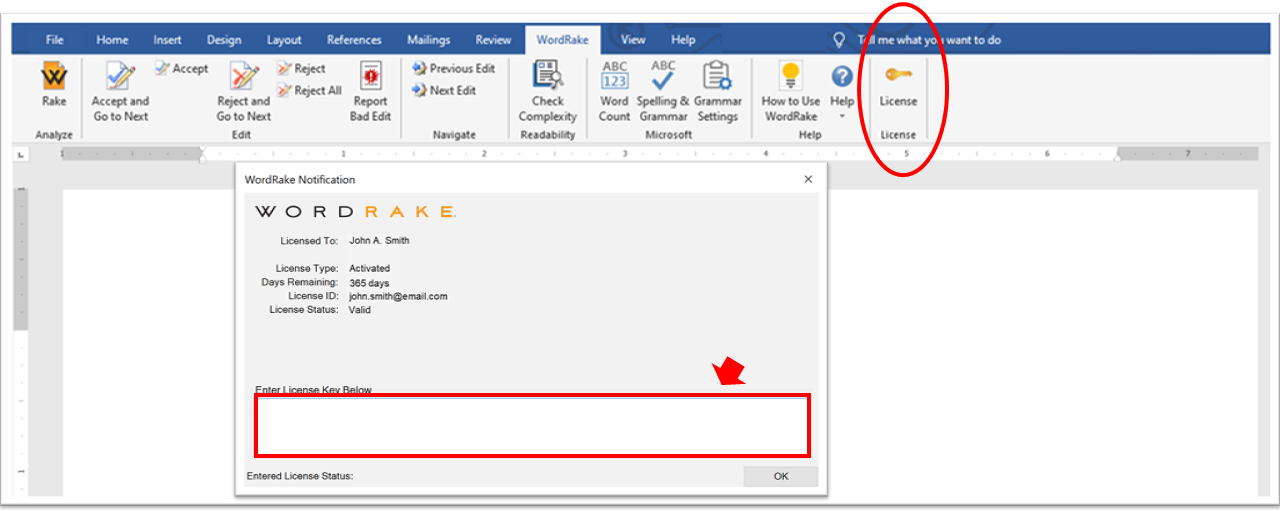Accept the current edit
1280x511 pixels.
click(x=181, y=69)
